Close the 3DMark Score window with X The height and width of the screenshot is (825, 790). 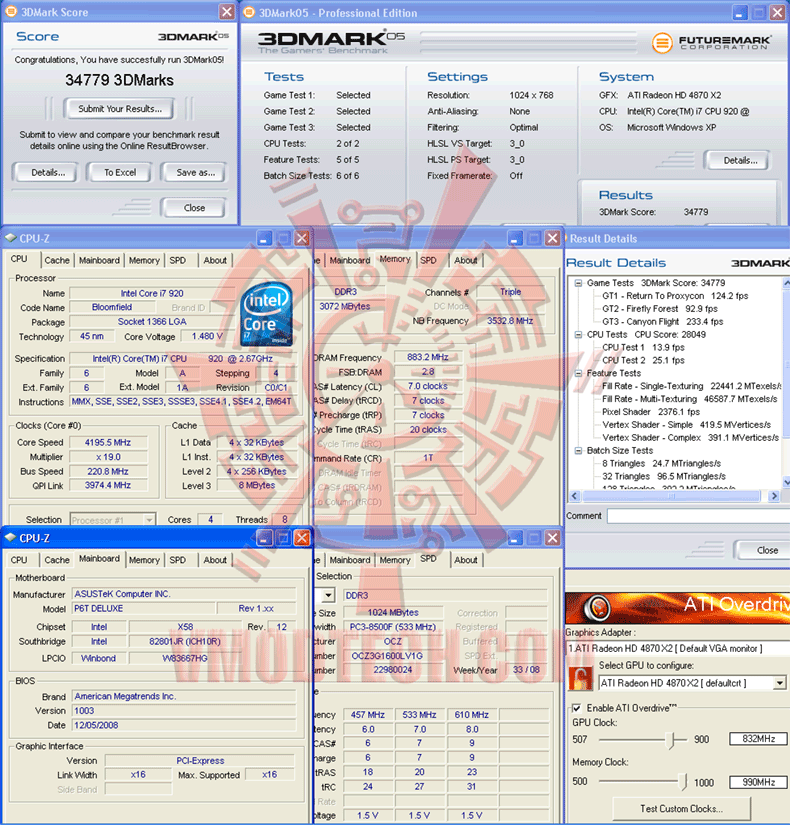227,12
